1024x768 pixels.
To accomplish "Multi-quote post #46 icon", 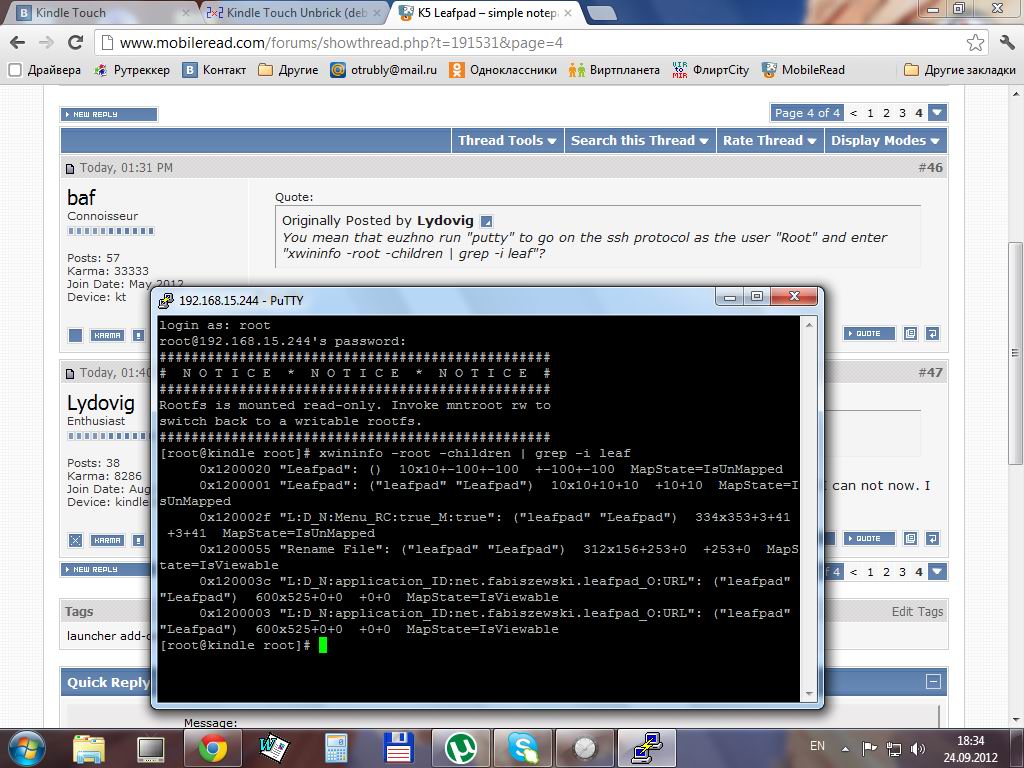I will (910, 334).
